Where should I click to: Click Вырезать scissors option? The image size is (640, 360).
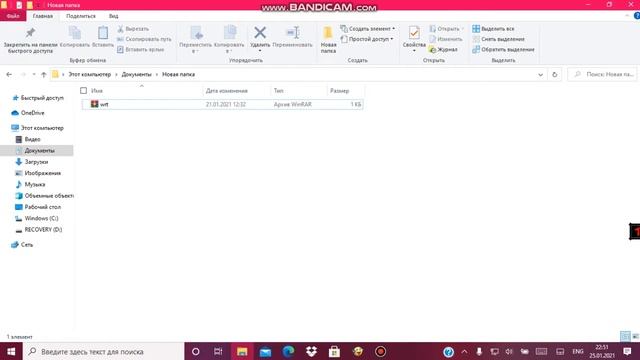click(x=133, y=29)
